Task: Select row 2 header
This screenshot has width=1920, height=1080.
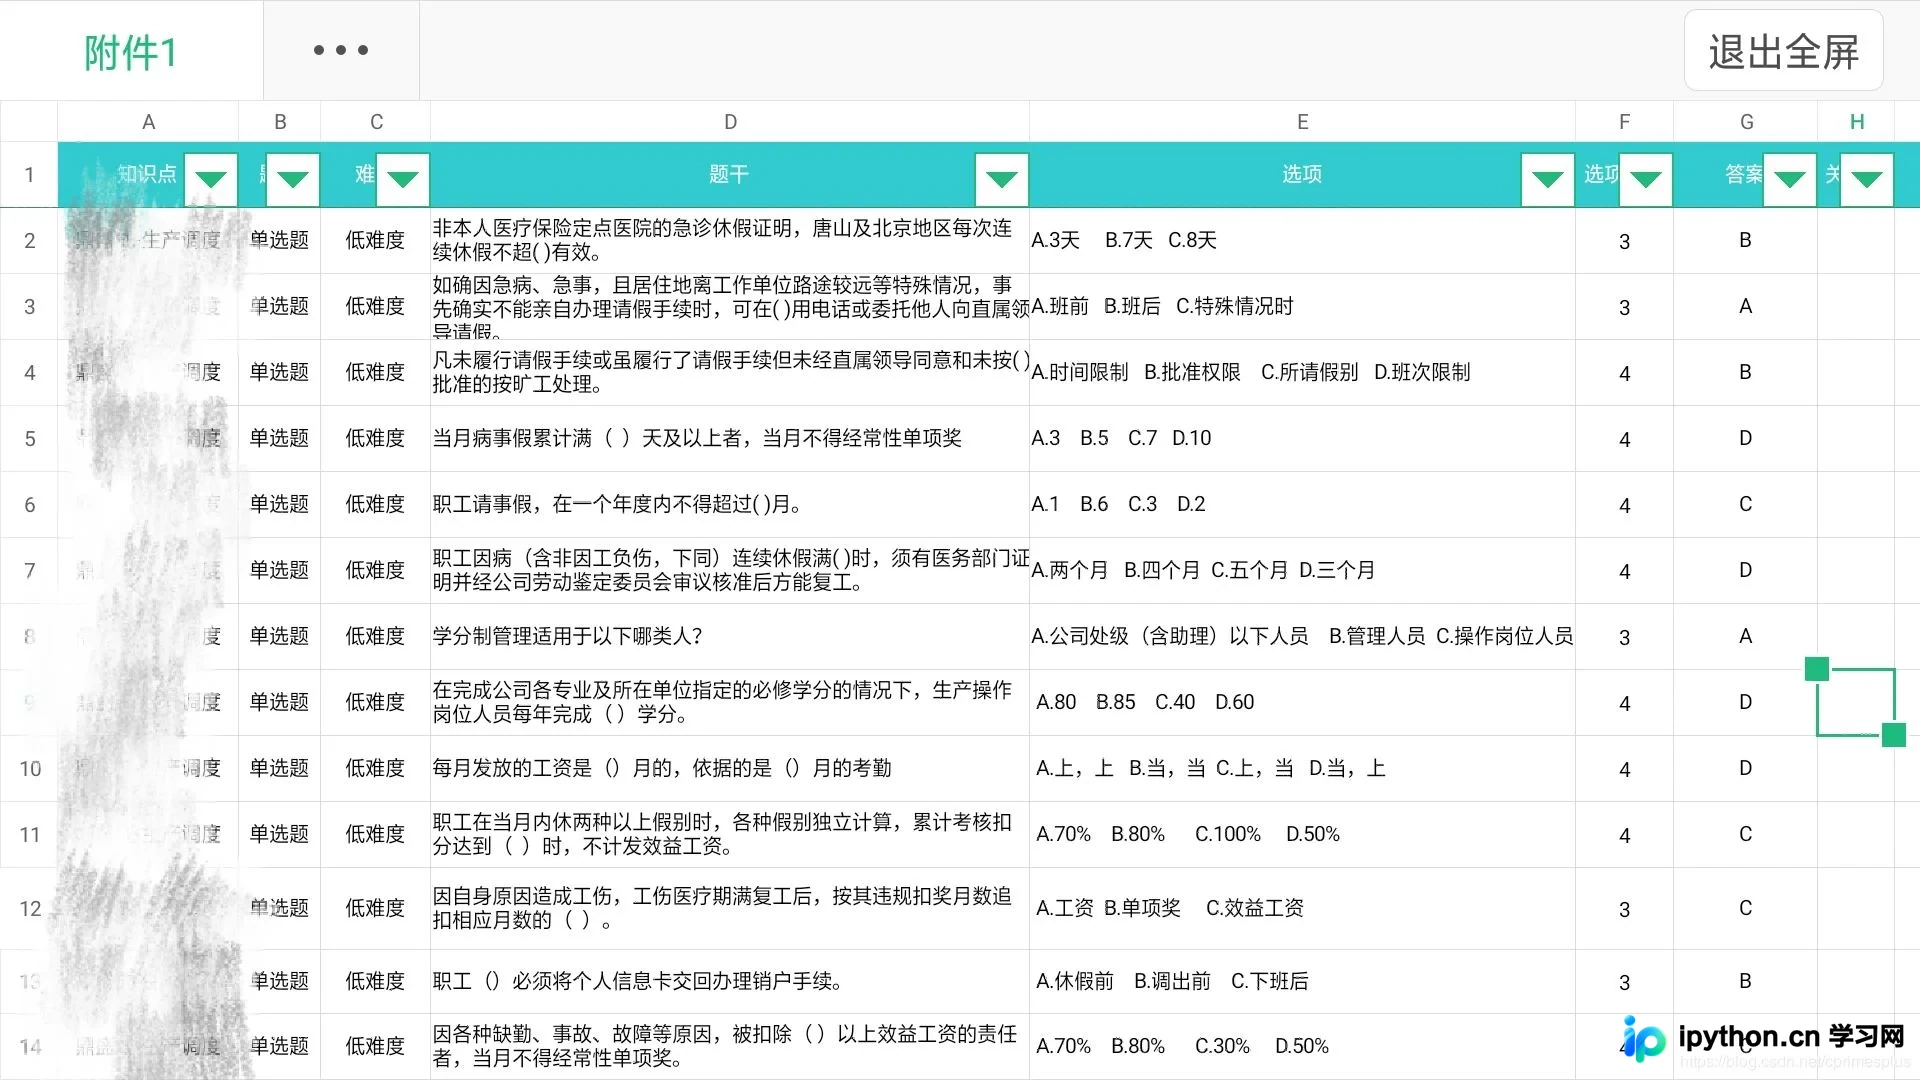Action: (29, 240)
